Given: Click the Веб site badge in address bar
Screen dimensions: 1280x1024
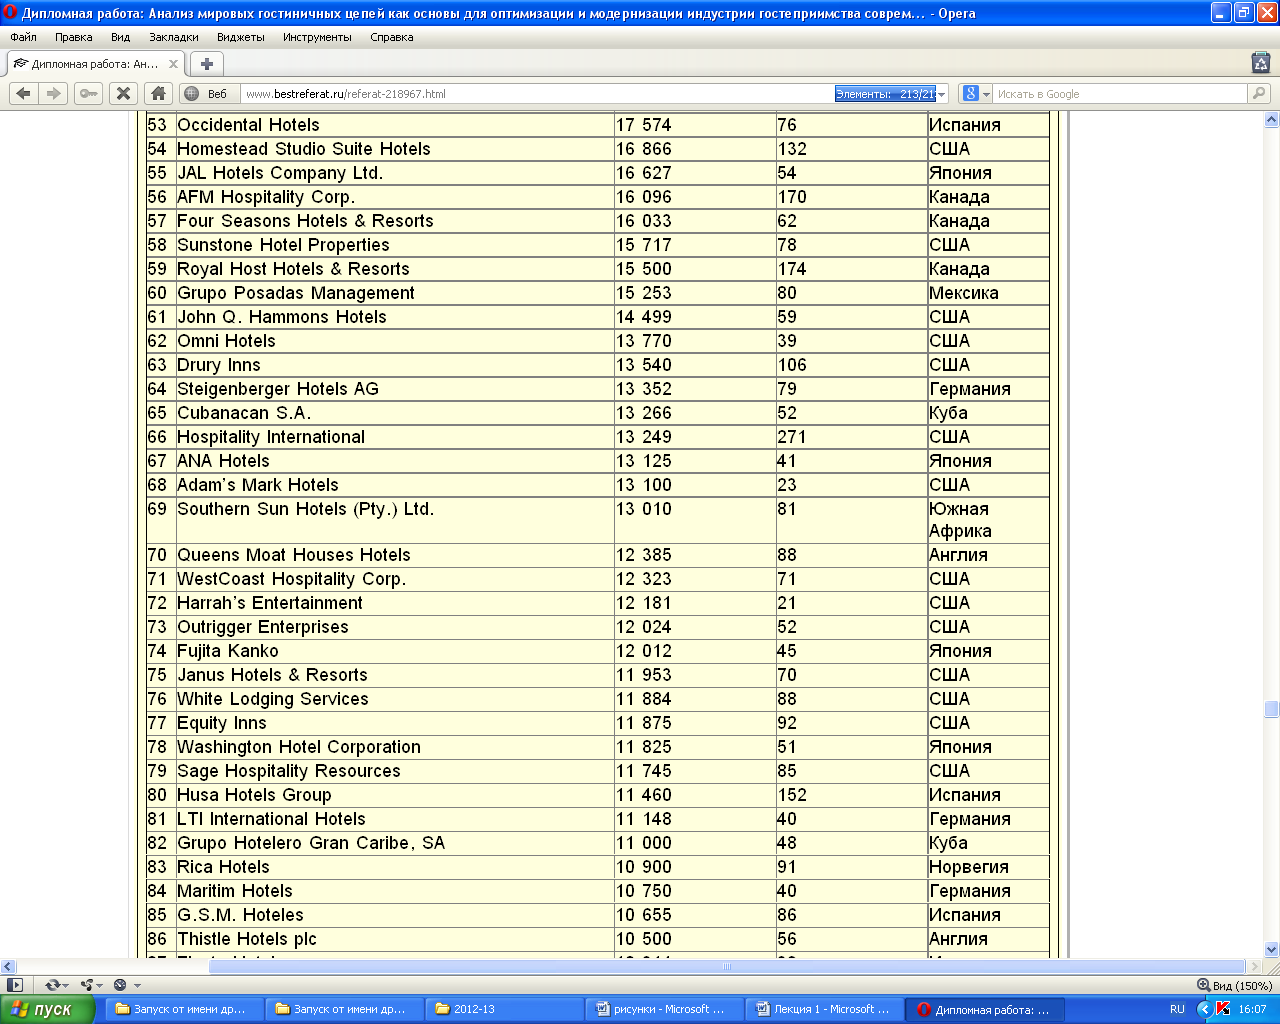Looking at the screenshot, I should 207,94.
